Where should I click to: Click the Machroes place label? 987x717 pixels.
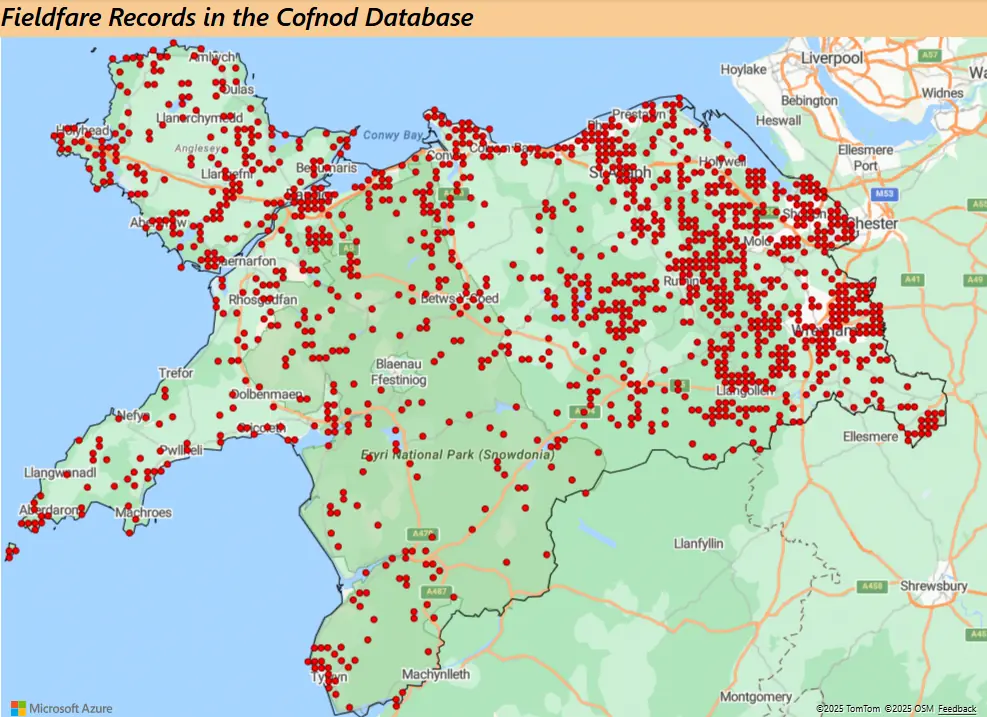coord(144,513)
